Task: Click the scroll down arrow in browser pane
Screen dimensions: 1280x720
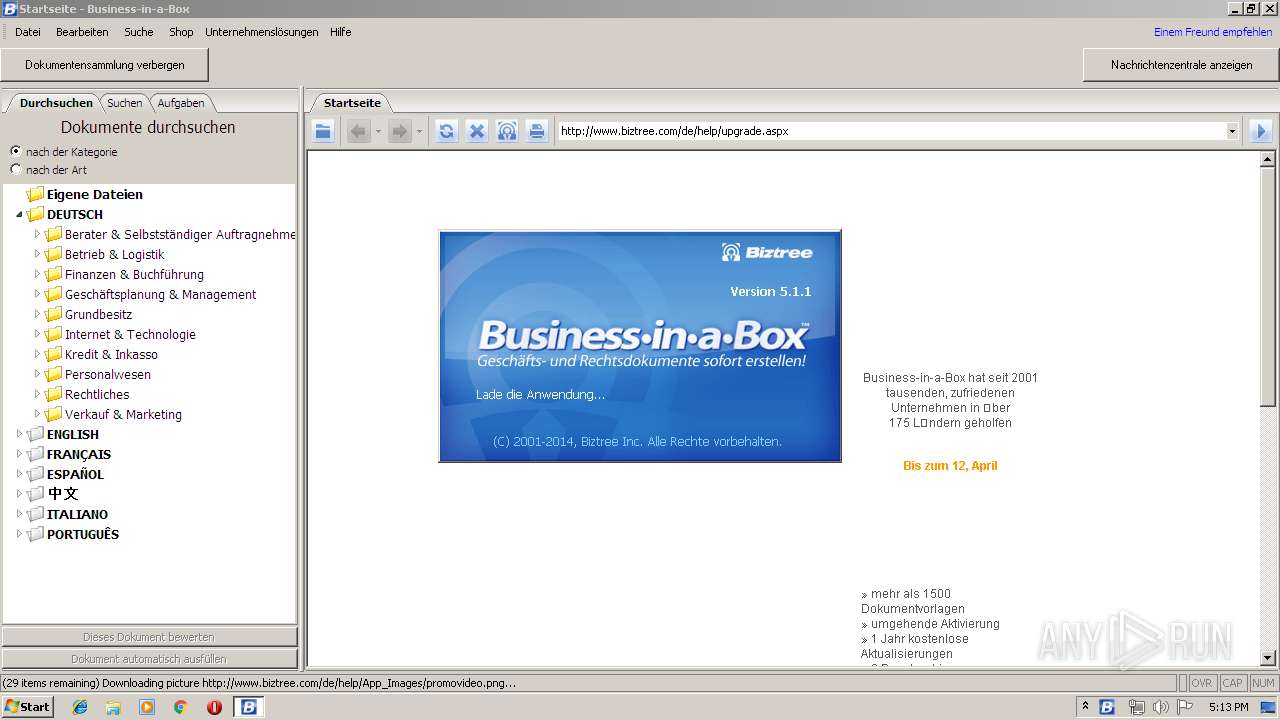Action: (1268, 658)
